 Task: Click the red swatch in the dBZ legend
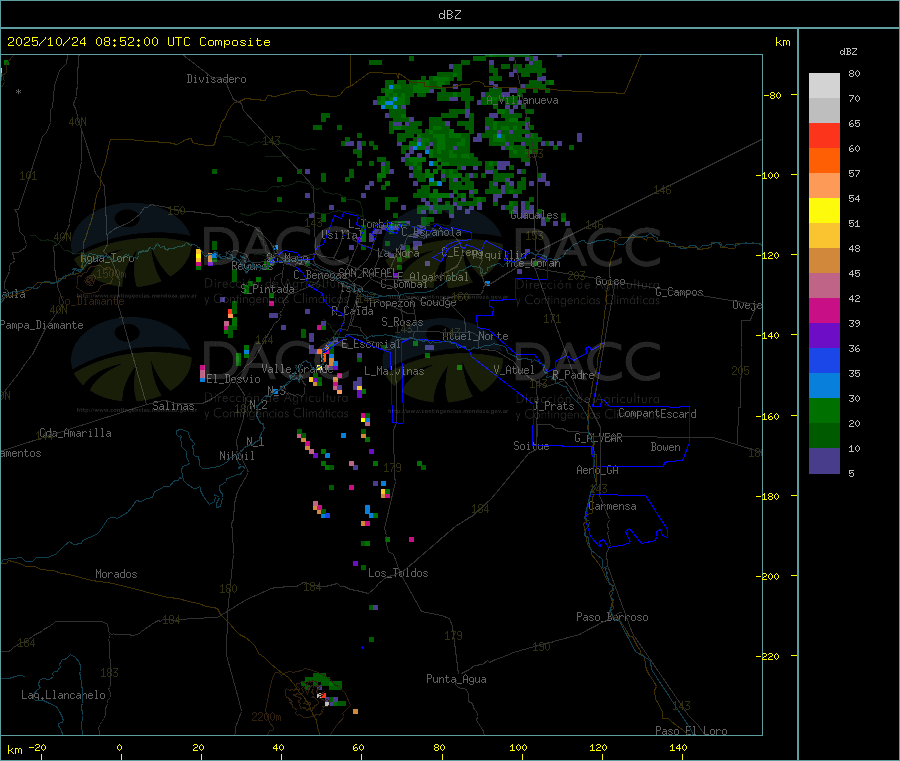(824, 135)
